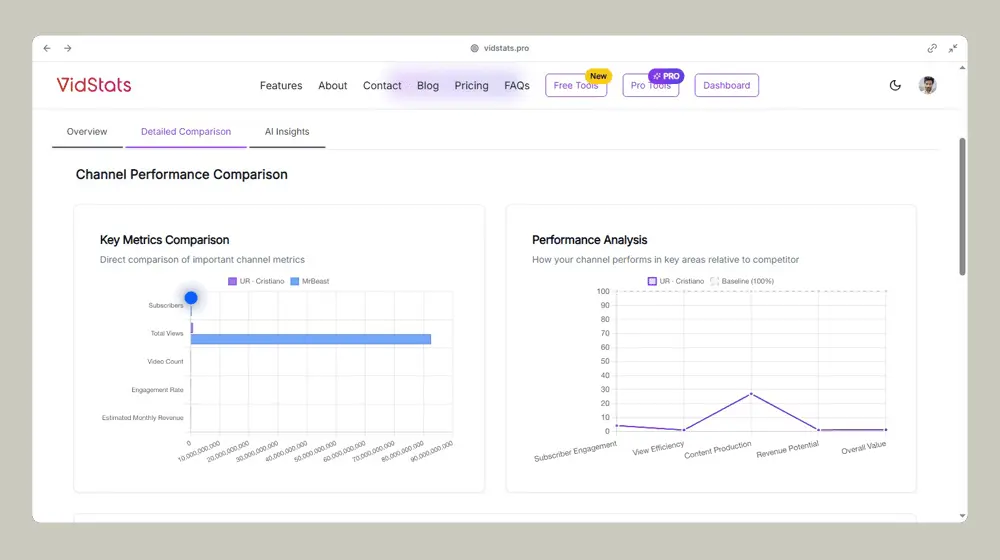Viewport: 1000px width, 560px height.
Task: Toggle UR - Cristiano legend in Key Metrics
Action: click(x=256, y=281)
